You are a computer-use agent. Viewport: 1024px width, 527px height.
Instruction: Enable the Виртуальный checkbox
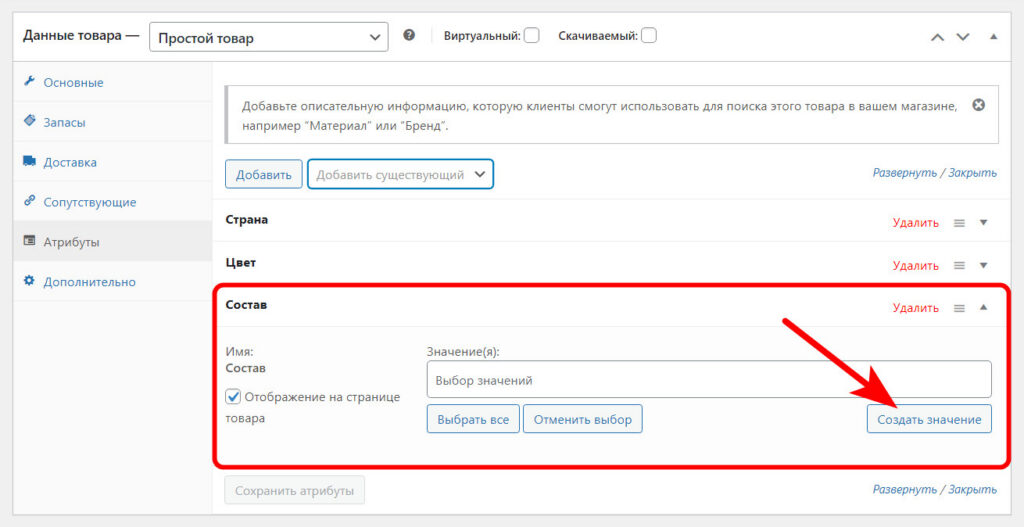click(x=532, y=35)
